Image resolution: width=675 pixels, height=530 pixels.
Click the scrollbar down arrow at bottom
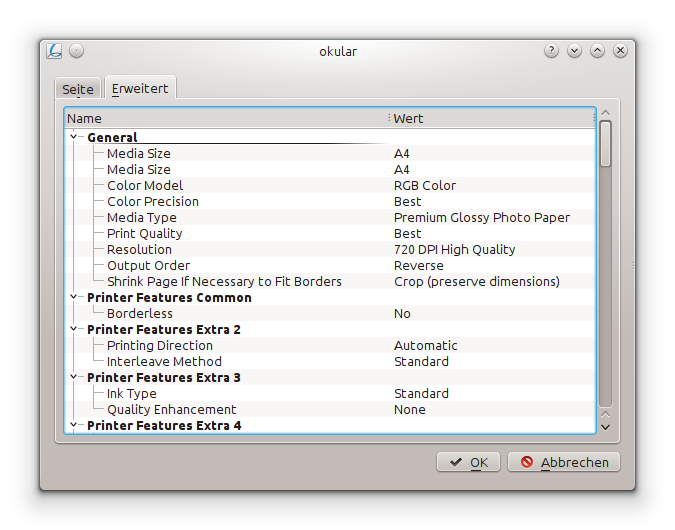[x=605, y=427]
